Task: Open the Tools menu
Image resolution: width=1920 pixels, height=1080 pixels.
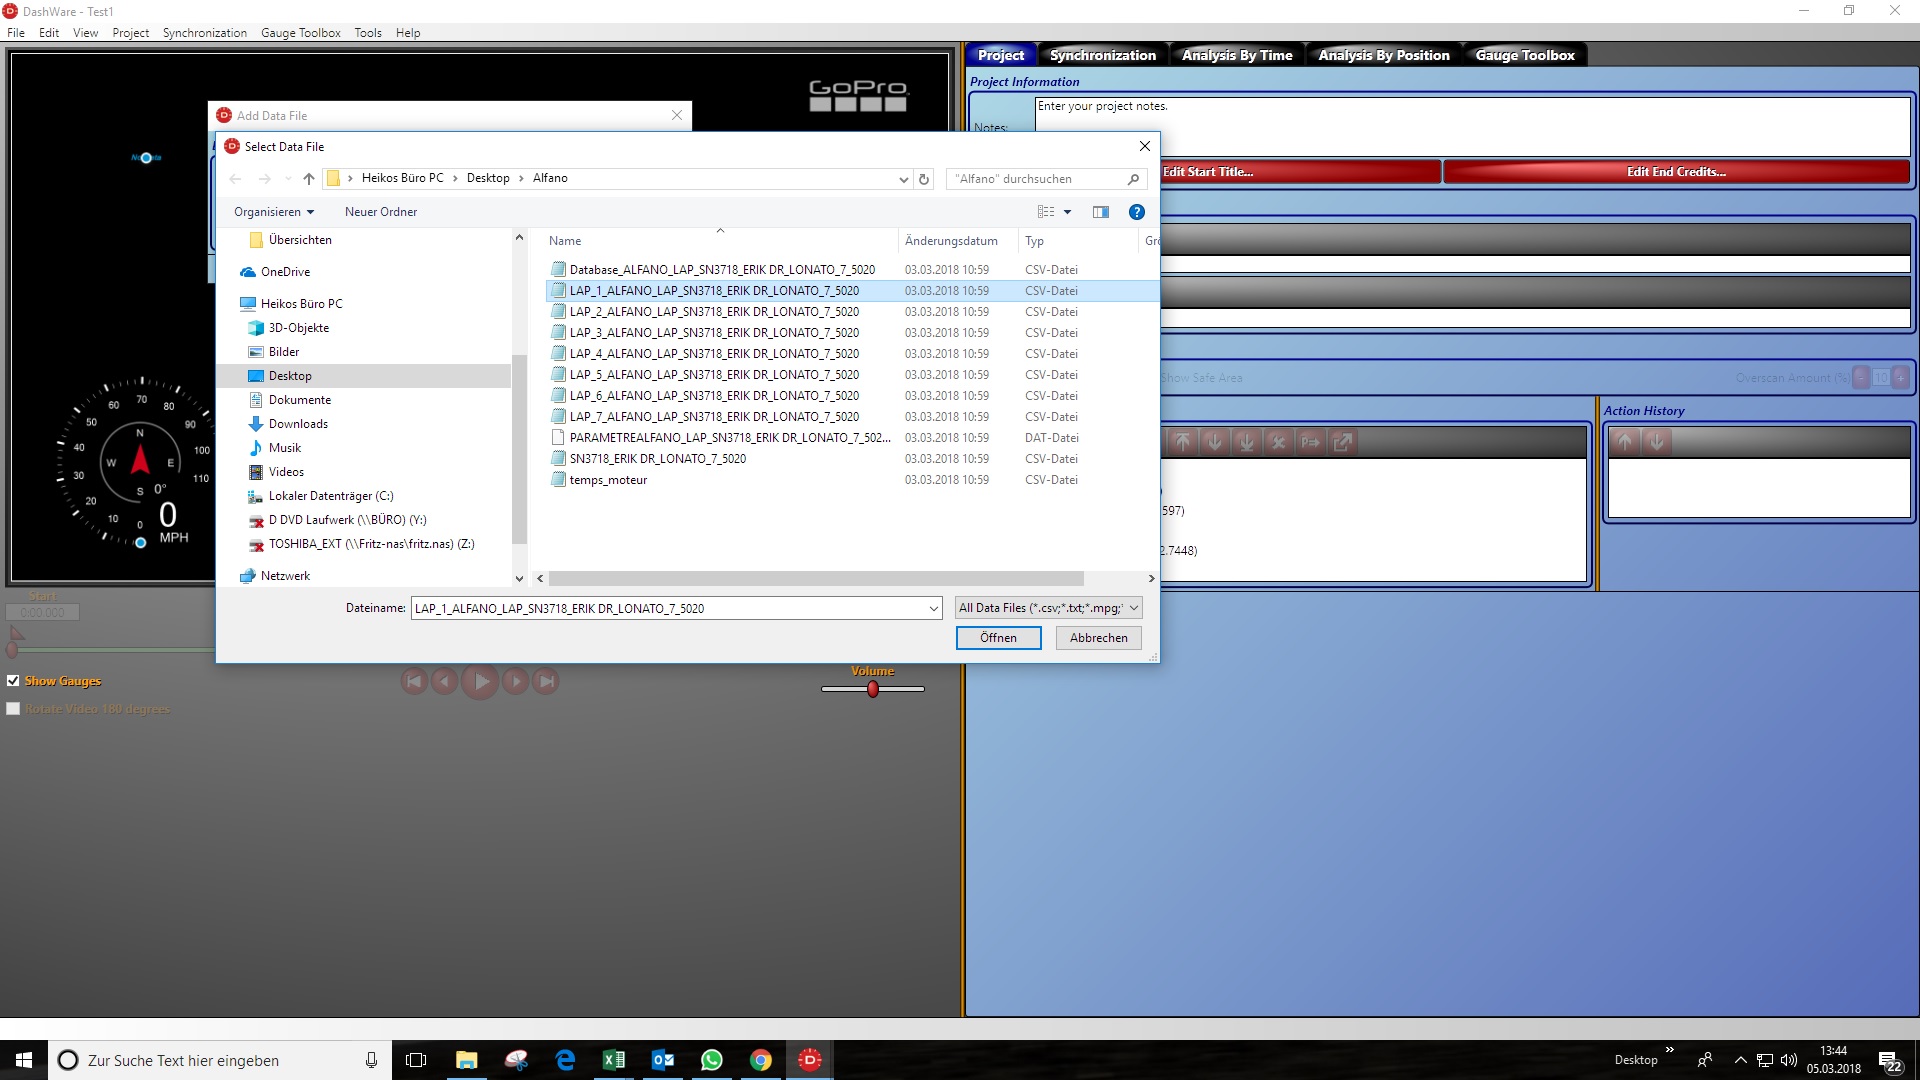Action: (x=368, y=33)
